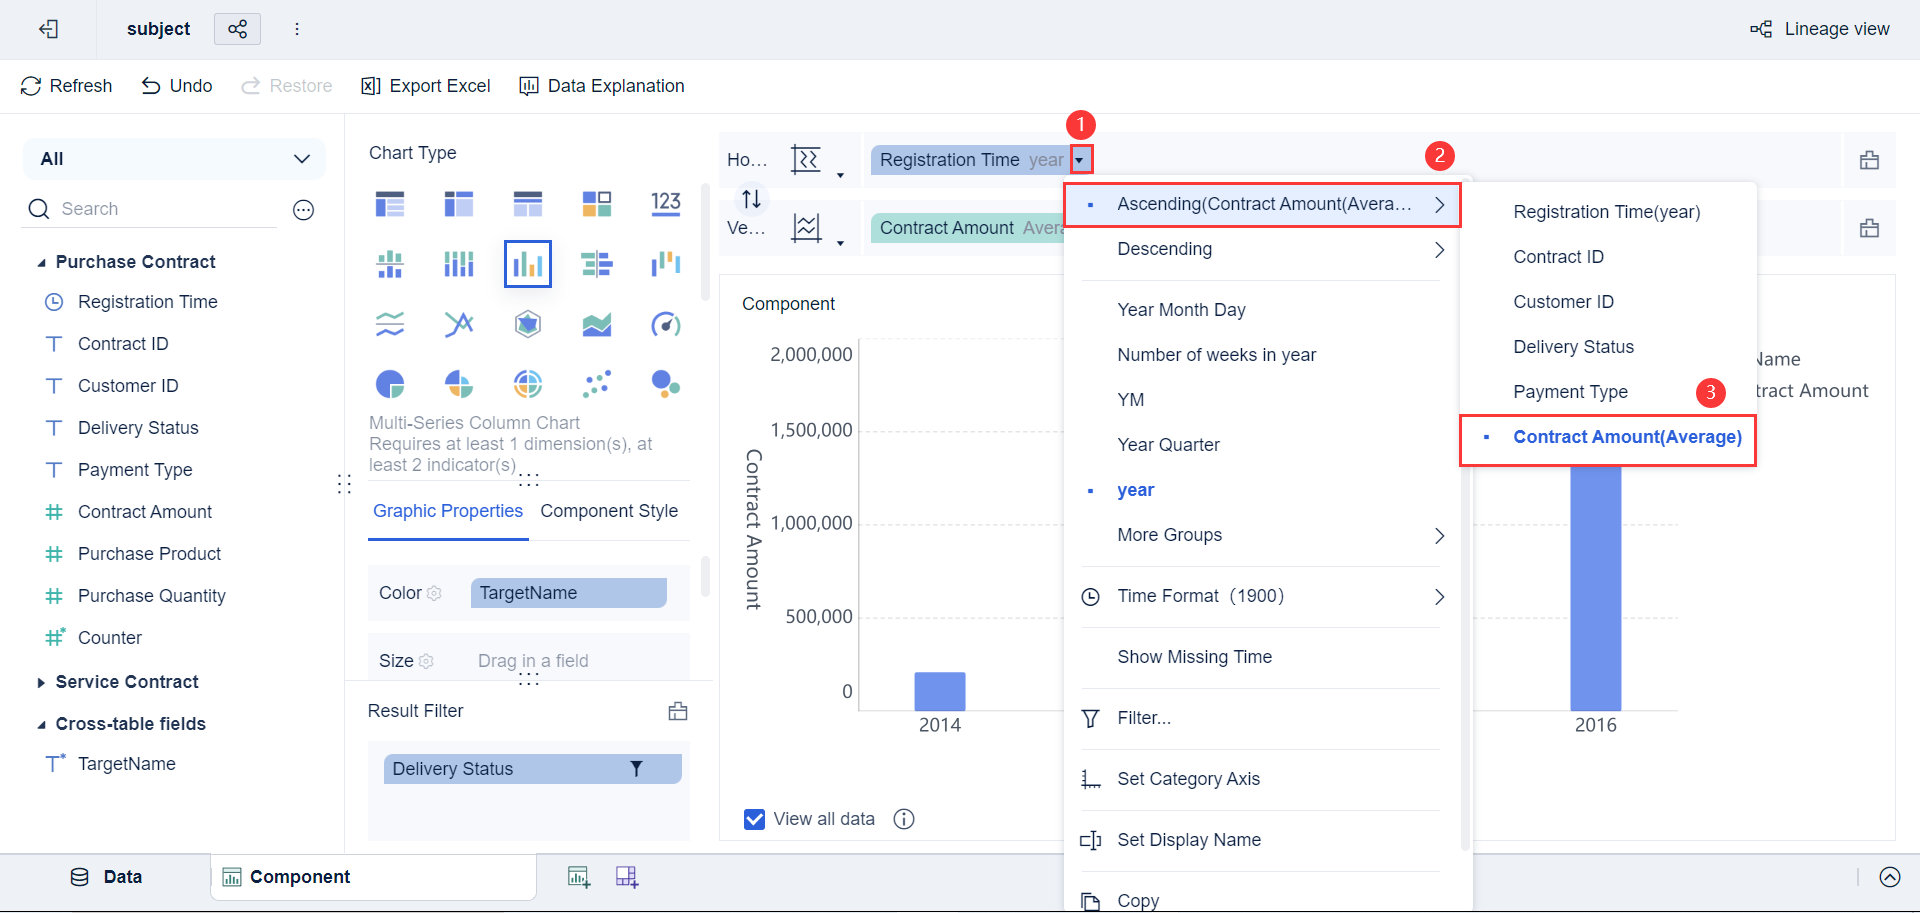
Task: Expand the Service Contract group
Action: coord(41,683)
